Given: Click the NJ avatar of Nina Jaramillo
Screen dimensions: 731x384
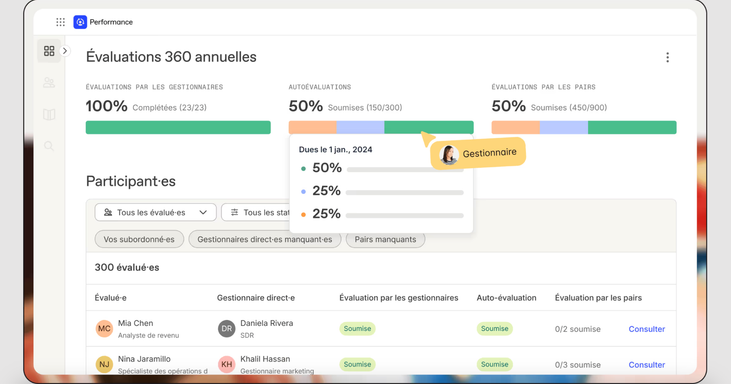Looking at the screenshot, I should (x=104, y=364).
